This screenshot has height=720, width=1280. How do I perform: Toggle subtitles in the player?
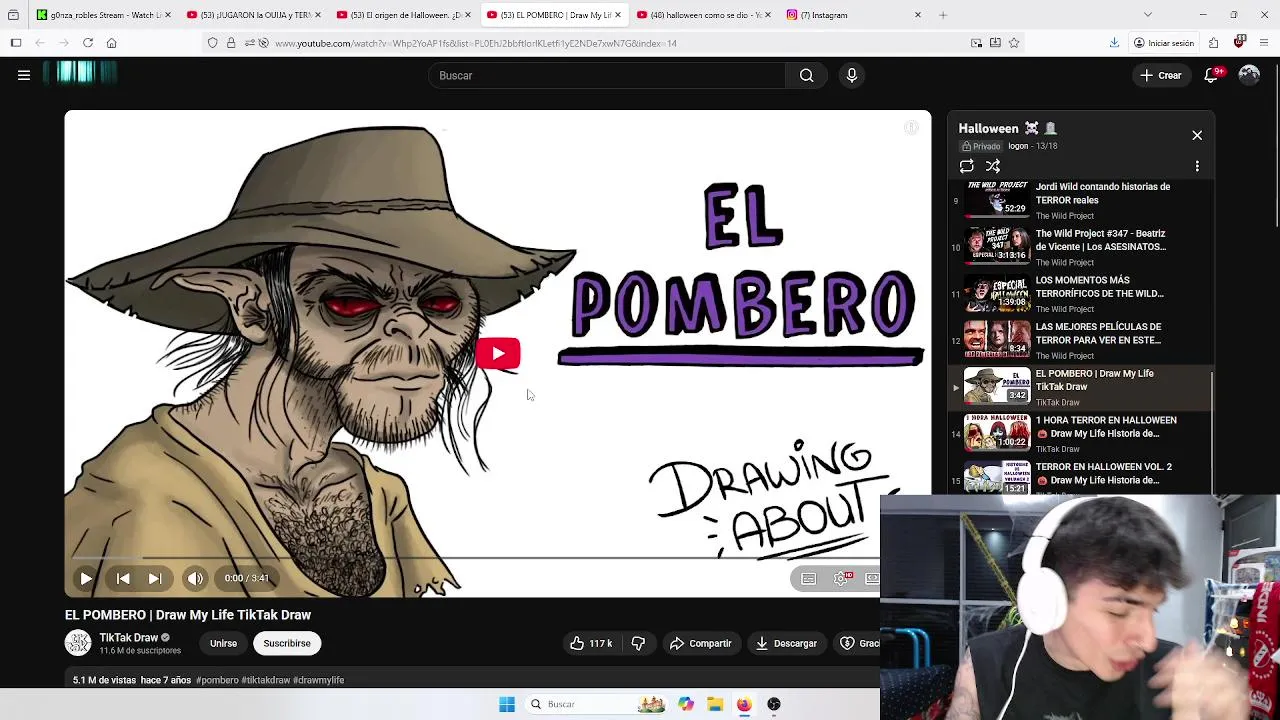coord(809,578)
